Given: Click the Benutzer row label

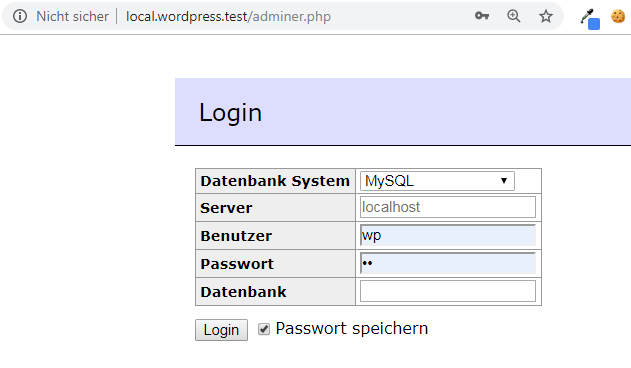Looking at the screenshot, I should click(236, 236).
